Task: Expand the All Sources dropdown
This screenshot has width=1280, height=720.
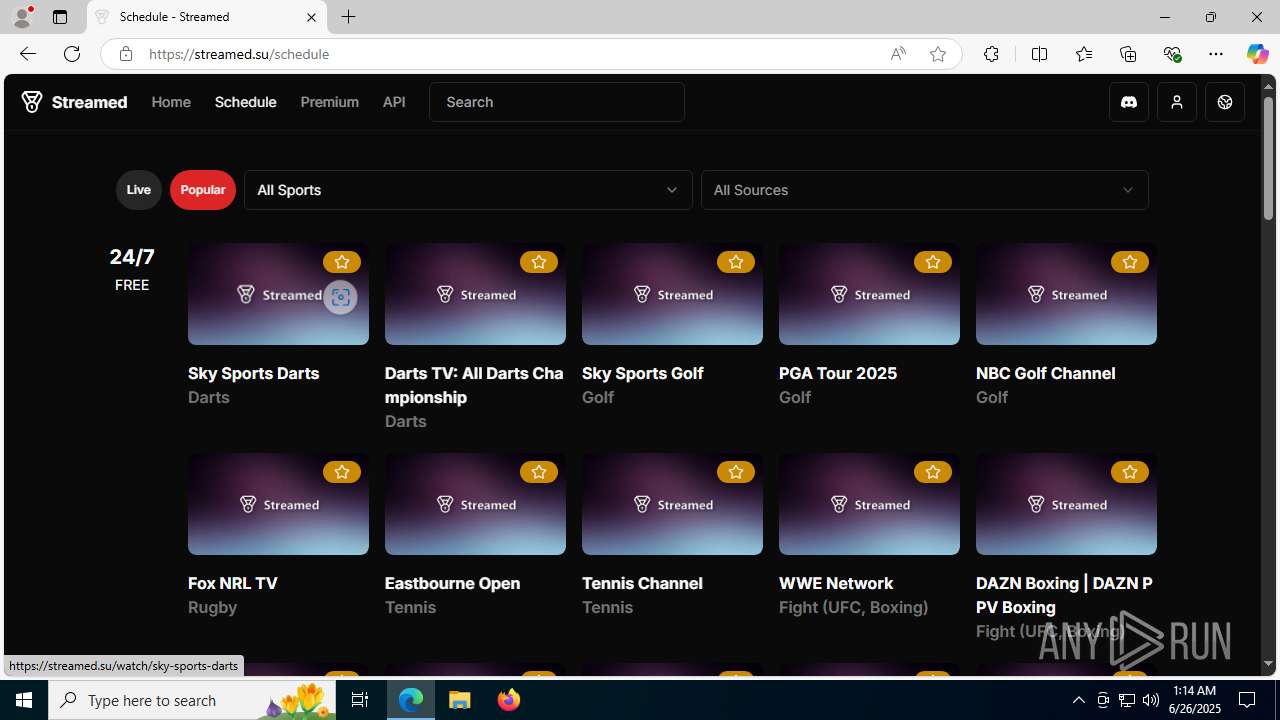Action: coord(925,190)
